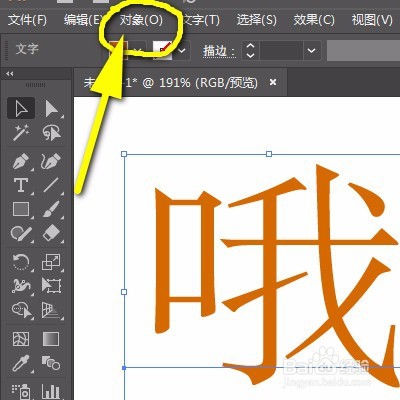
Task: Select the Shape Builder tool
Action: pos(21,310)
